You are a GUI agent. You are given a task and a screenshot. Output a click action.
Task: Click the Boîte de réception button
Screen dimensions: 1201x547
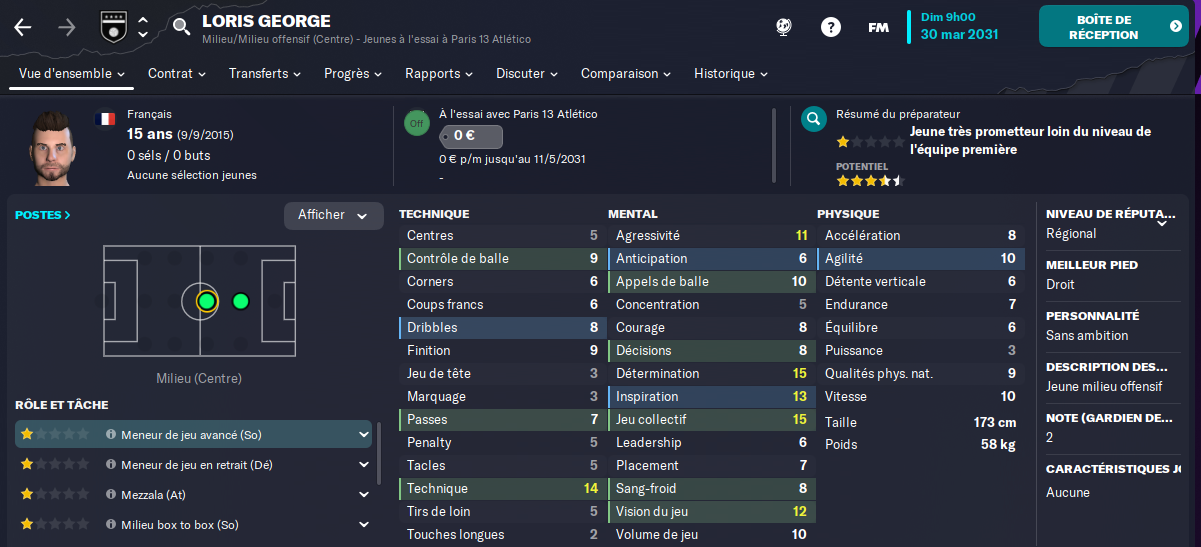click(x=1114, y=26)
